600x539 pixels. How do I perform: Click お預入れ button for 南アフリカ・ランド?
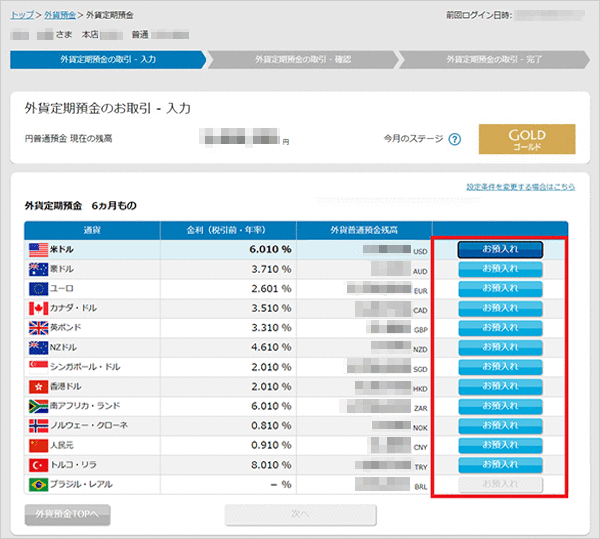tap(500, 406)
